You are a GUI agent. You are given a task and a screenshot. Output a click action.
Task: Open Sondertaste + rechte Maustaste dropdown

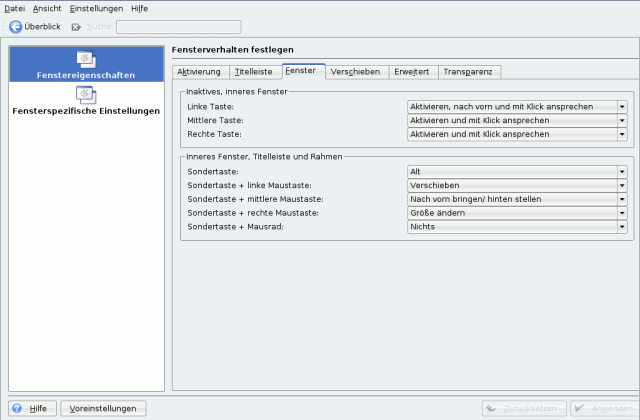point(517,213)
